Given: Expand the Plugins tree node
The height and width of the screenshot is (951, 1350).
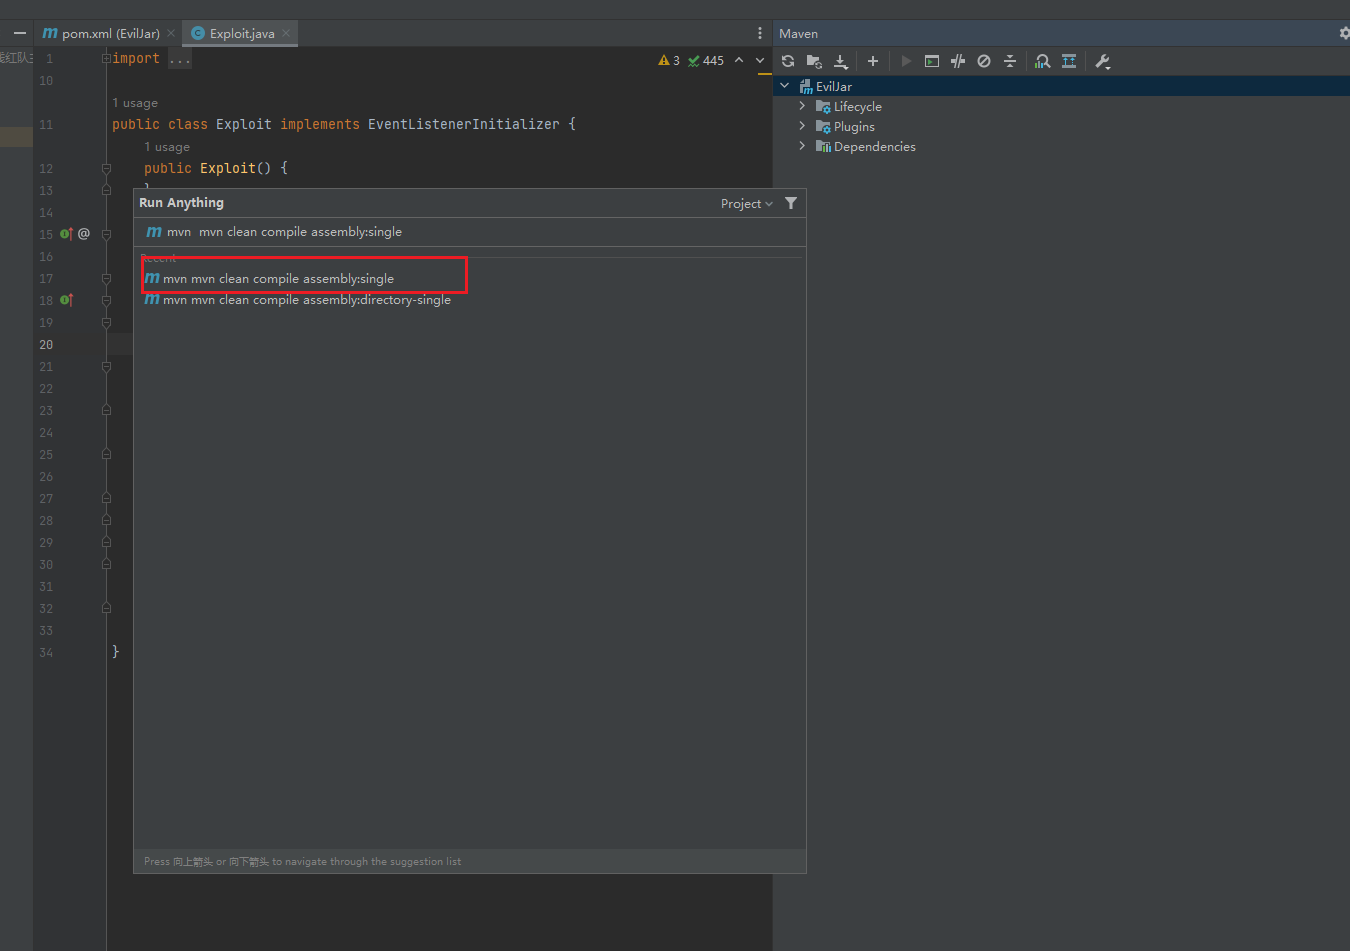Looking at the screenshot, I should tap(802, 126).
